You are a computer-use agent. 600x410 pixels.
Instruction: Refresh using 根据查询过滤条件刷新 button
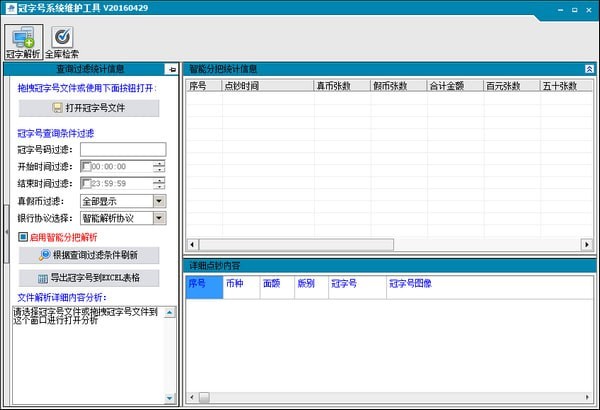click(x=89, y=255)
